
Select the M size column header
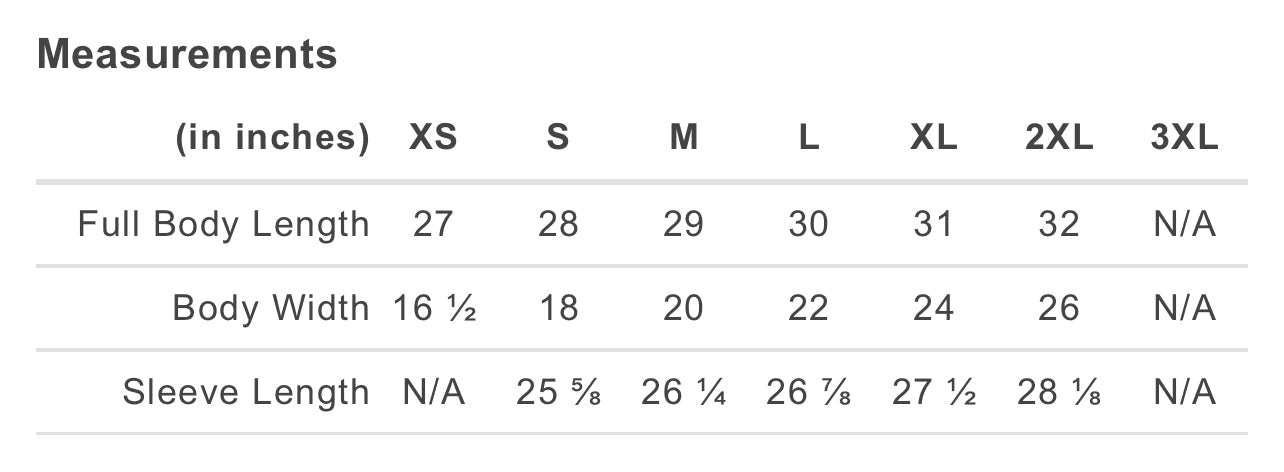pyautogui.click(x=684, y=138)
